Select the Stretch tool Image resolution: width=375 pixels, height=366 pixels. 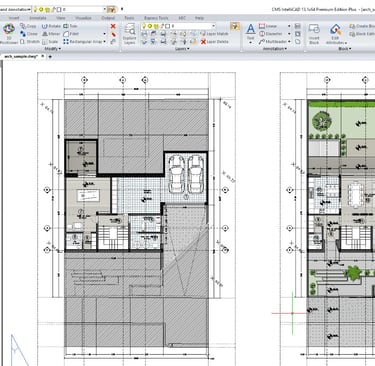(30, 42)
